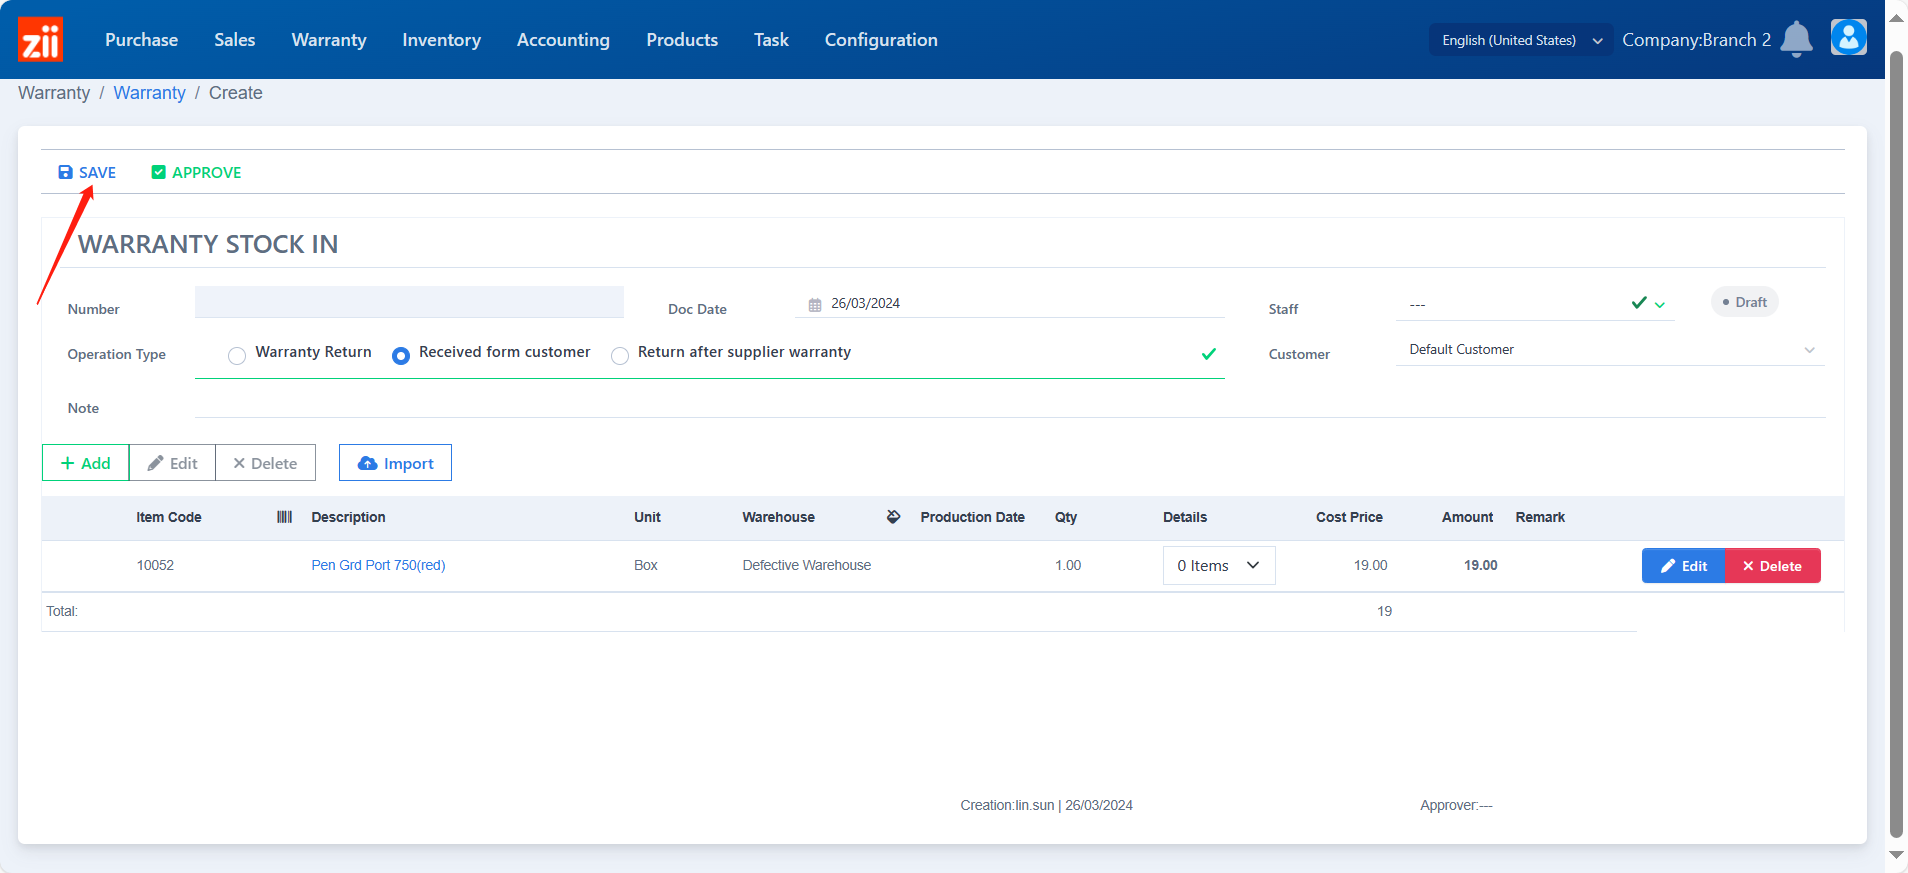Click the blue Edit button in item row

pyautogui.click(x=1684, y=566)
